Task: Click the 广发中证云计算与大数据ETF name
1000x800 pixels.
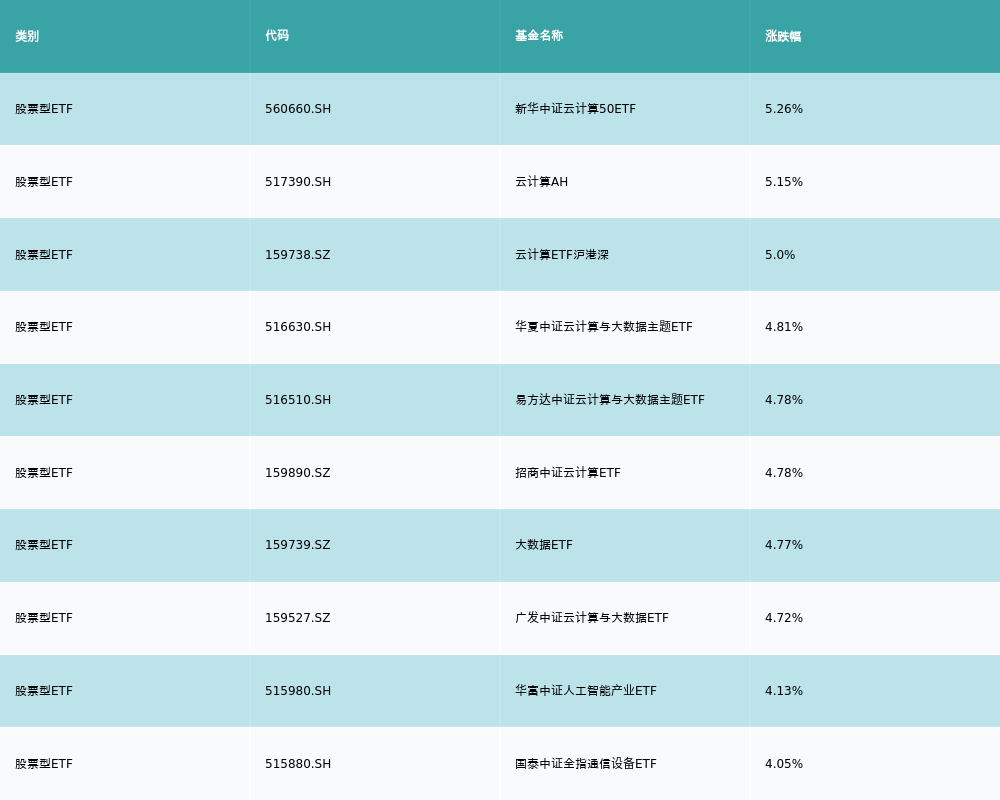Action: (592, 618)
